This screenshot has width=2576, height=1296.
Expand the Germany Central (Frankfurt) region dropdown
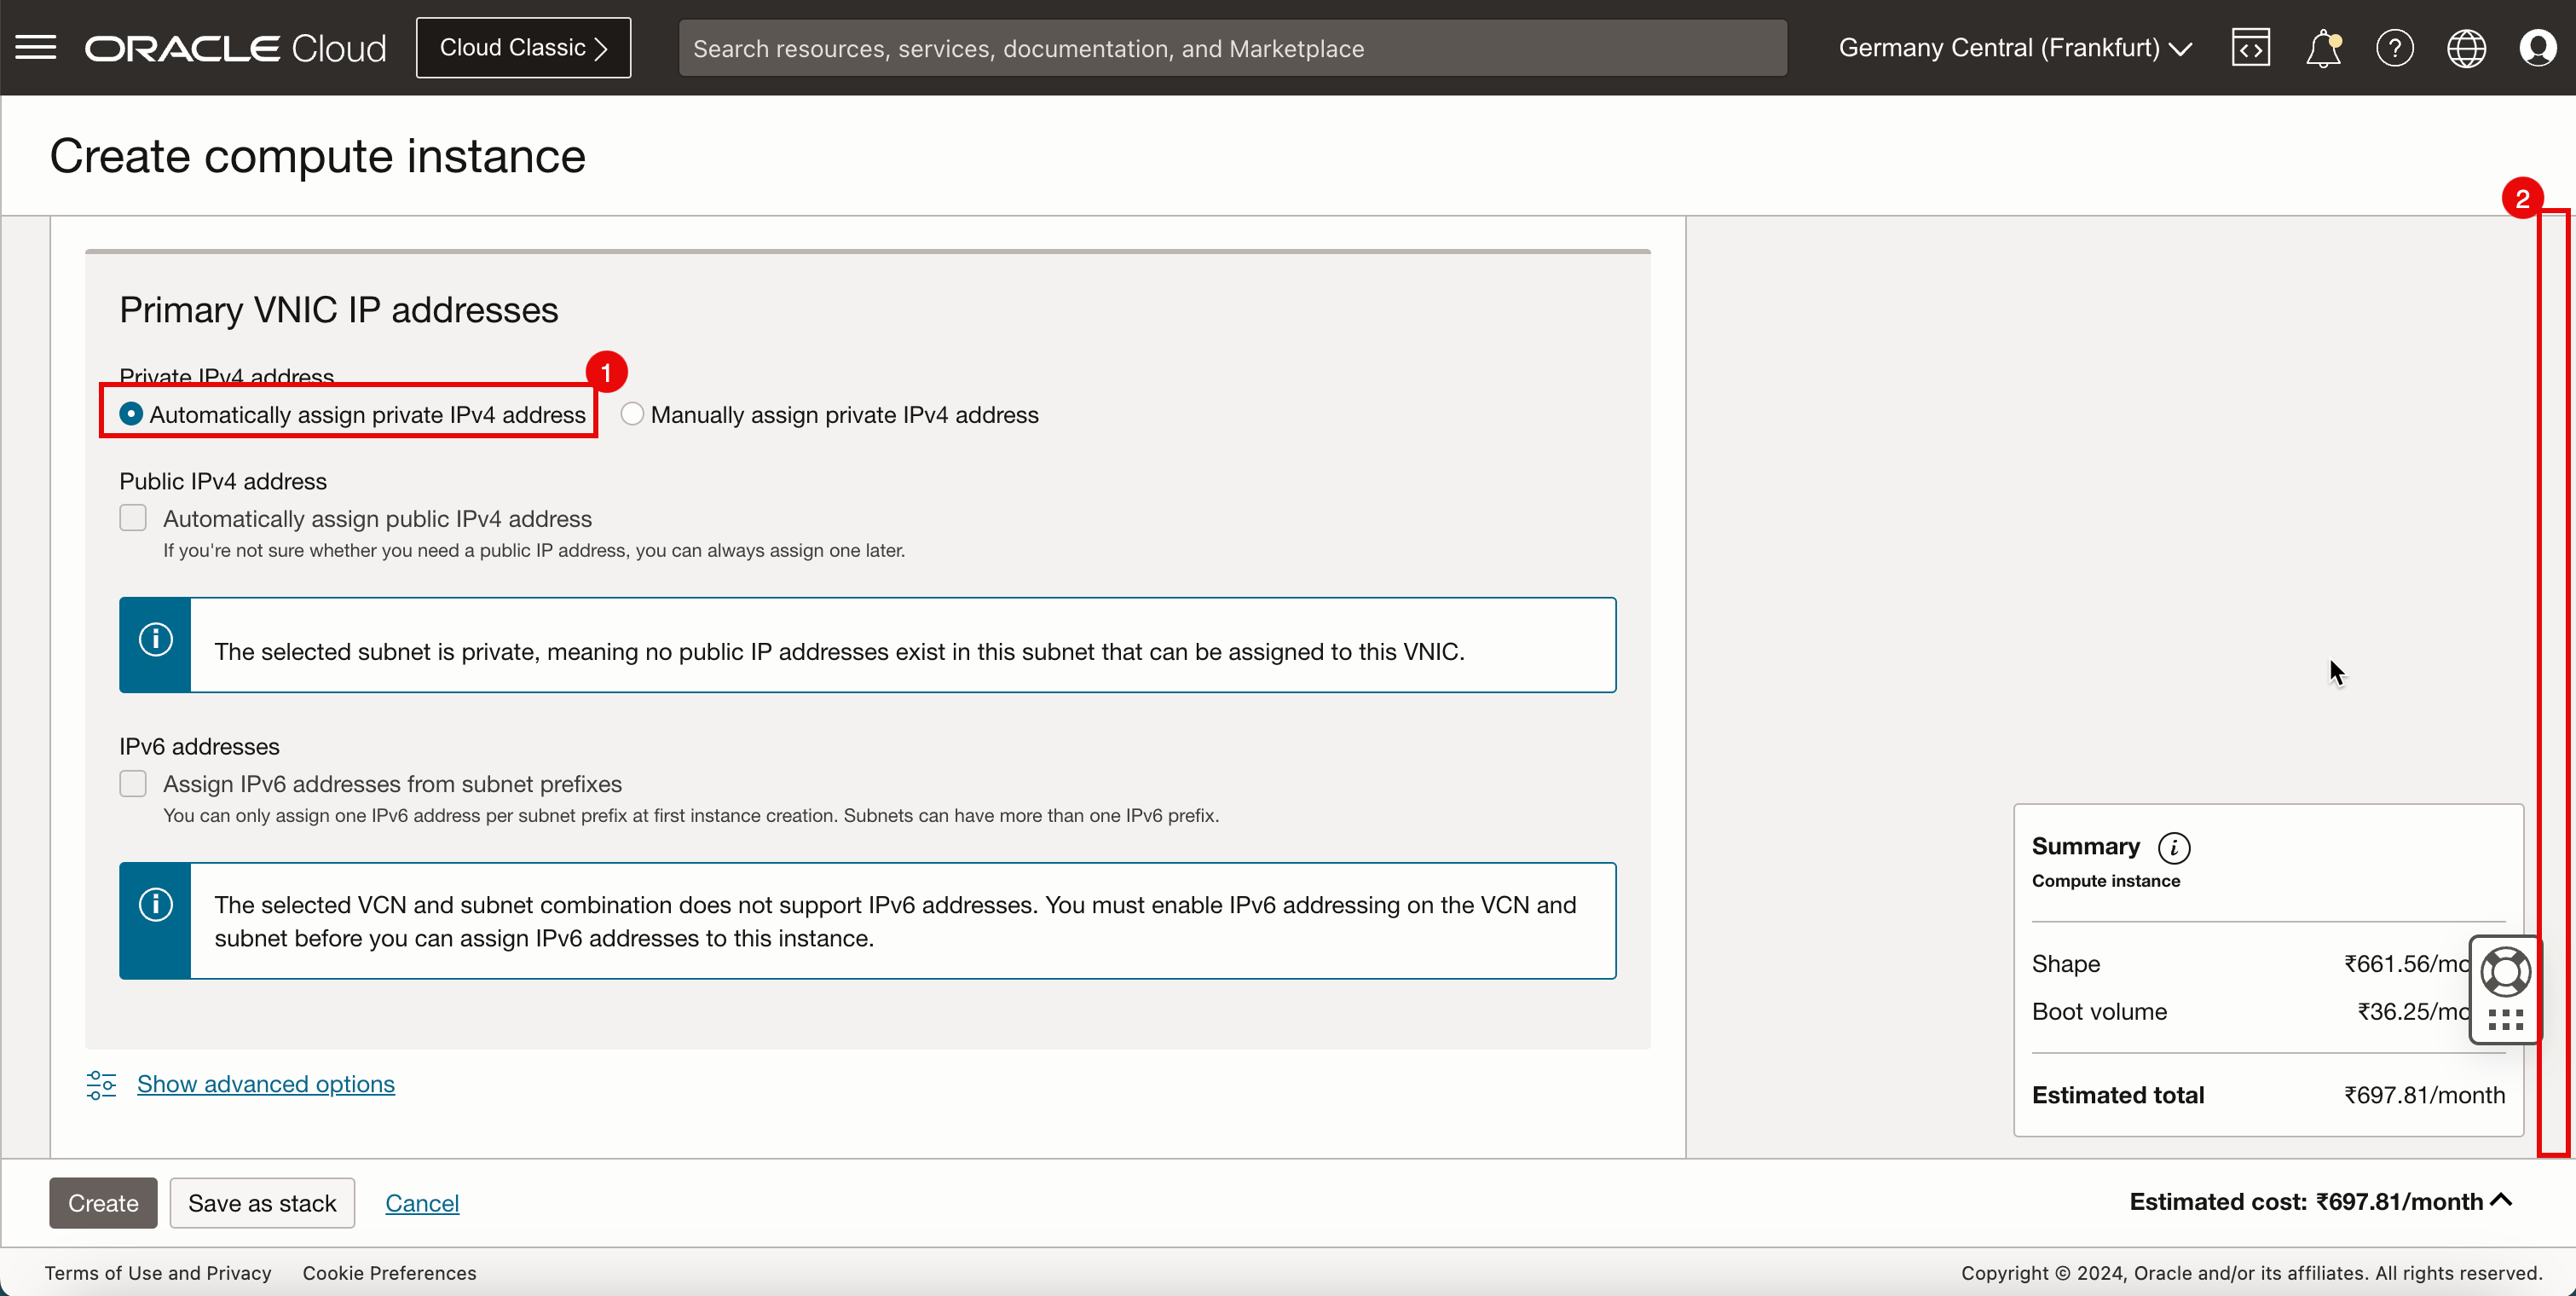tap(2014, 48)
